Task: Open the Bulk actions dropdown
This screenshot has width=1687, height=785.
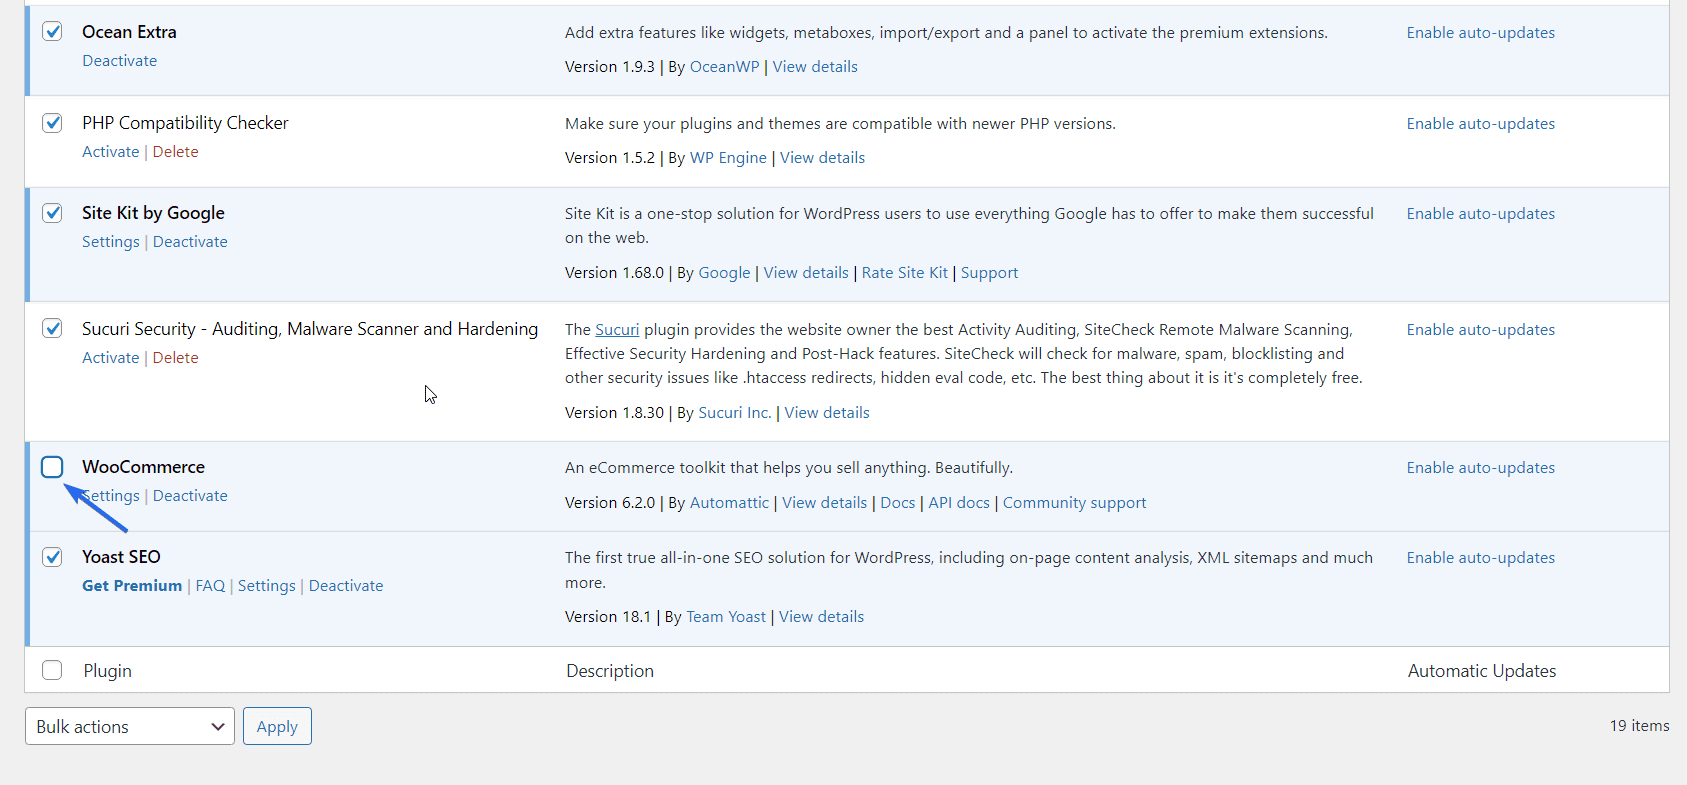Action: pyautogui.click(x=130, y=726)
